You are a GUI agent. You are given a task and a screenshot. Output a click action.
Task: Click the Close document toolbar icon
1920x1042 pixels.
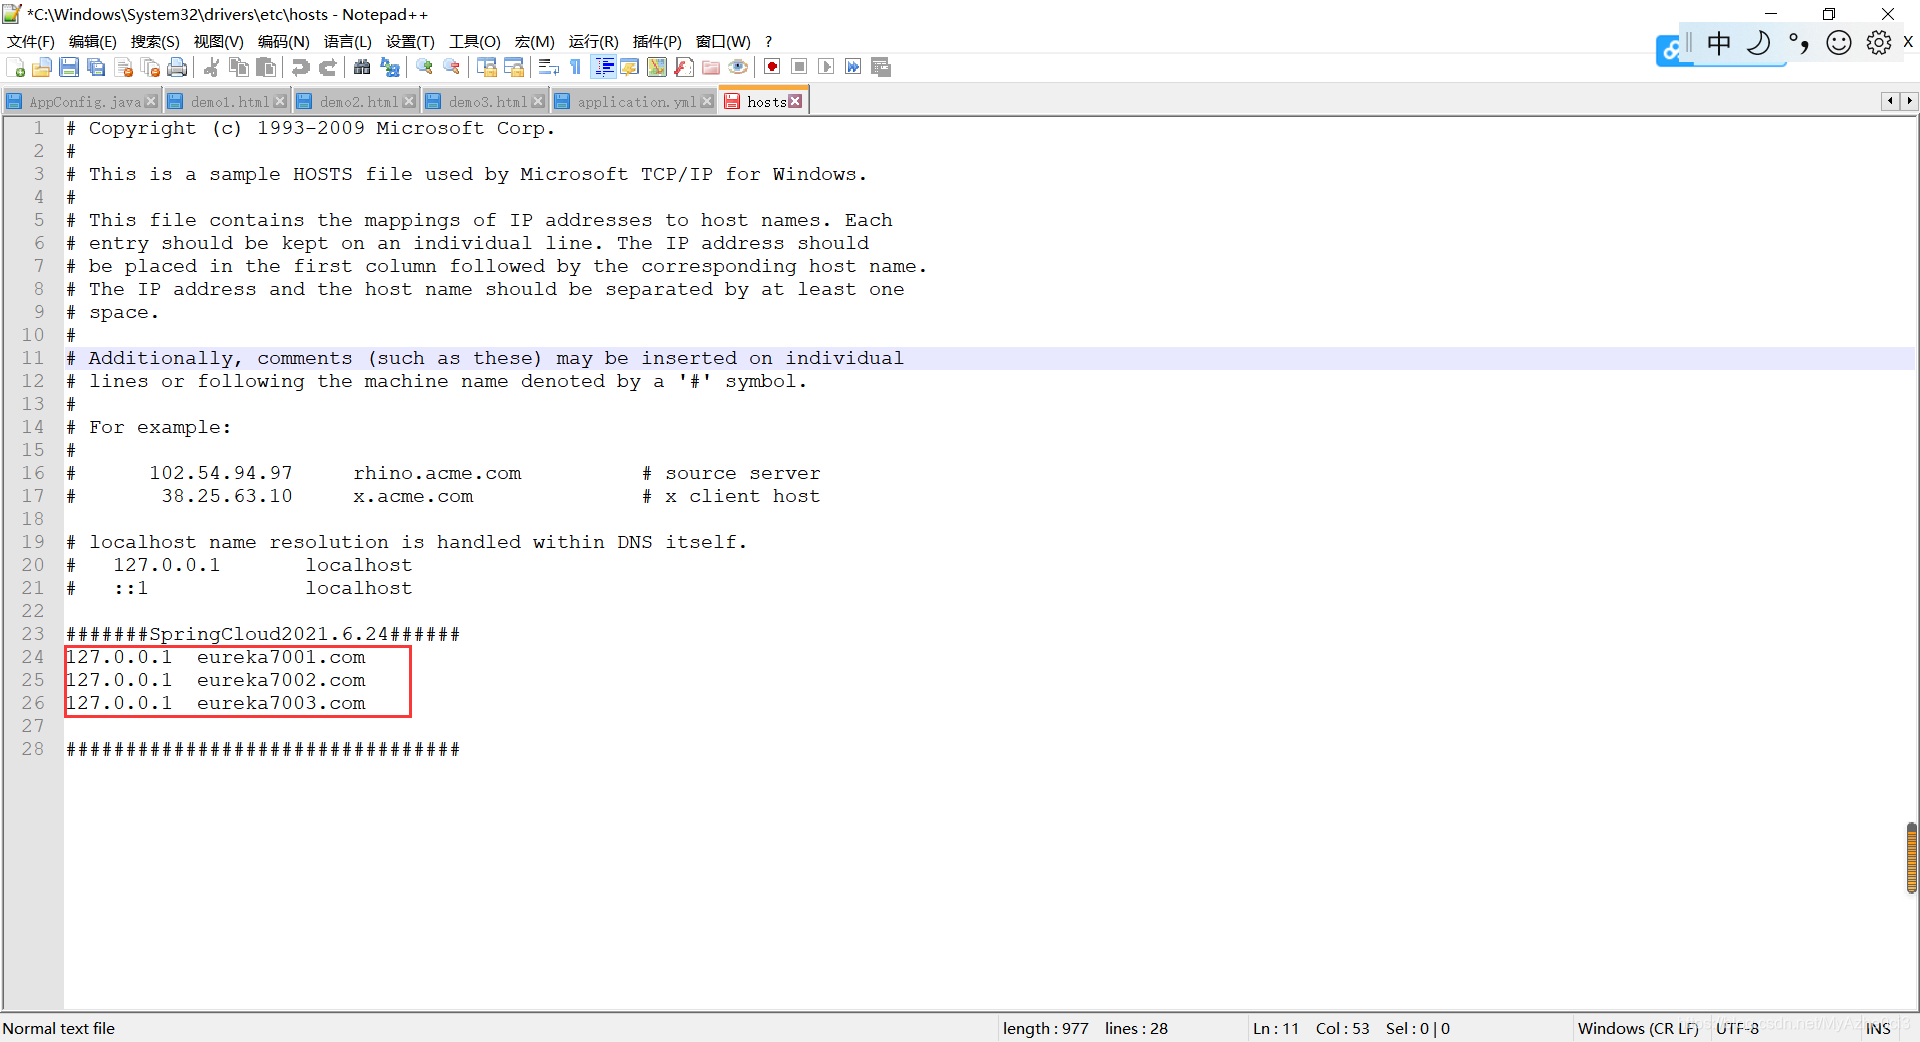123,67
